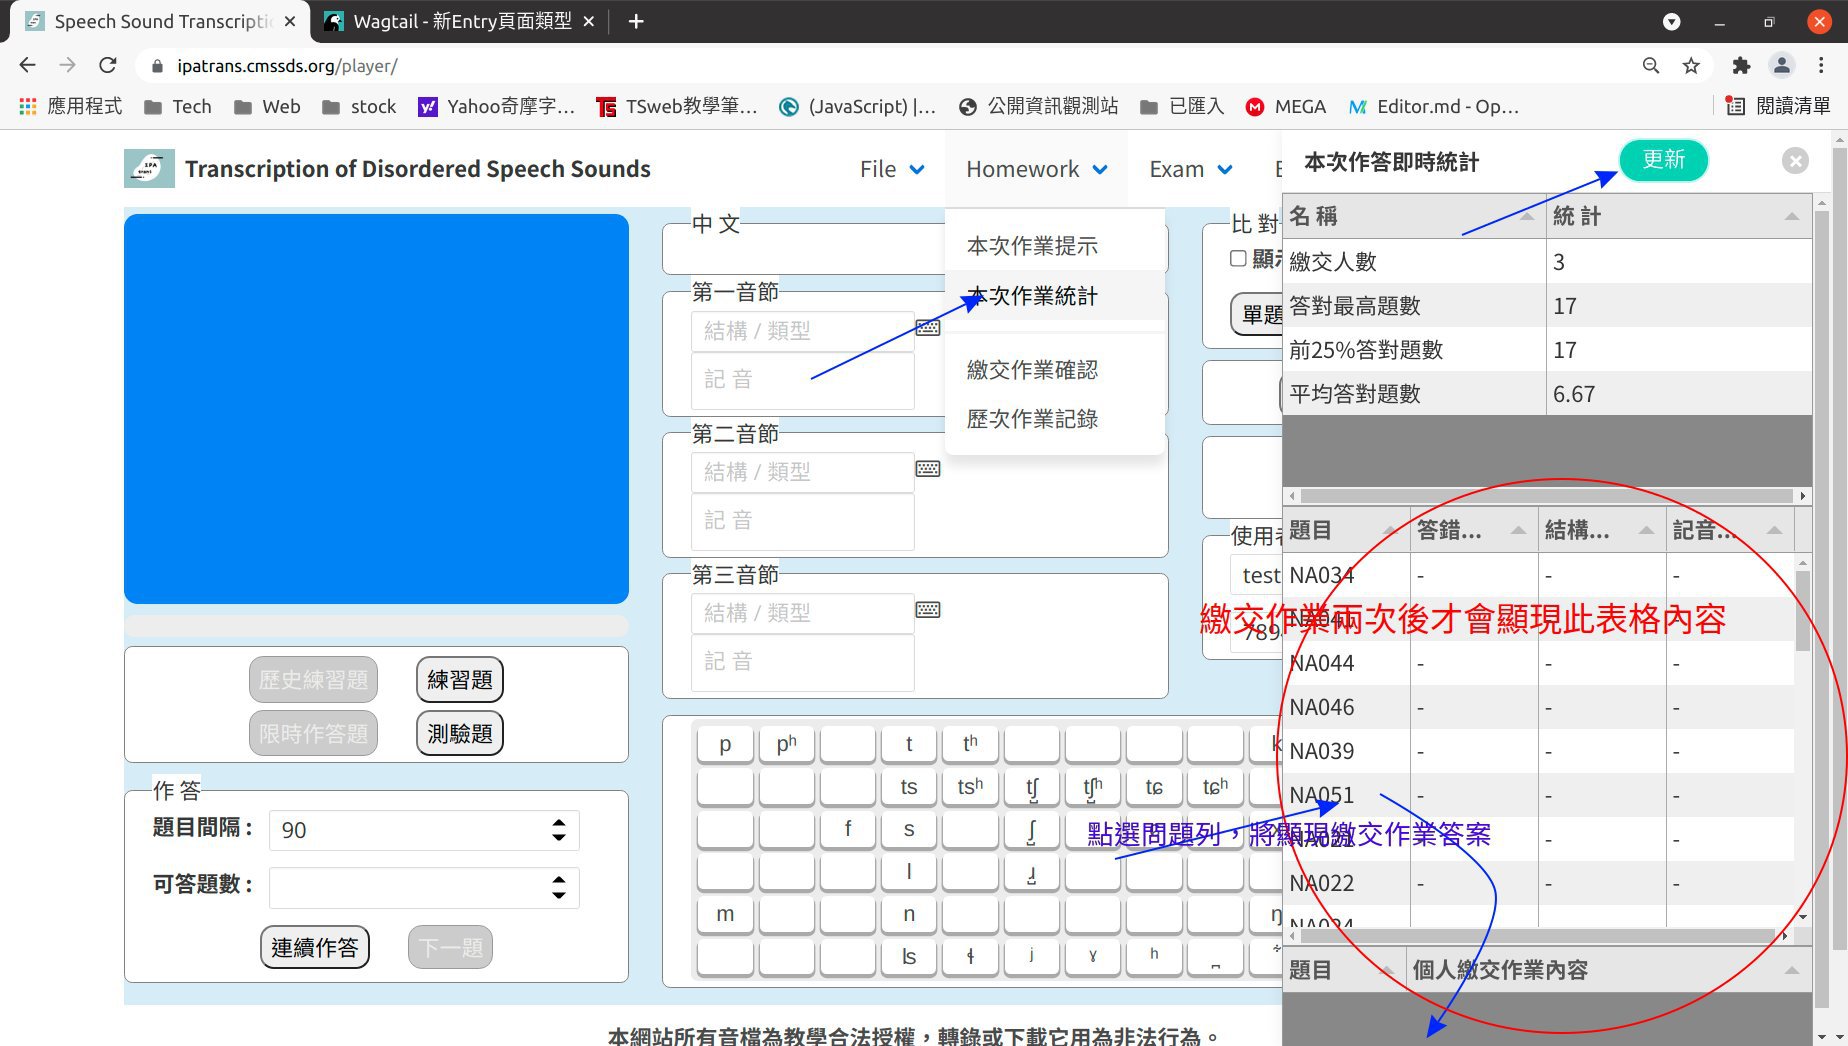The height and width of the screenshot is (1046, 1848).
Task: Expand the File dropdown menu
Action: pos(891,169)
